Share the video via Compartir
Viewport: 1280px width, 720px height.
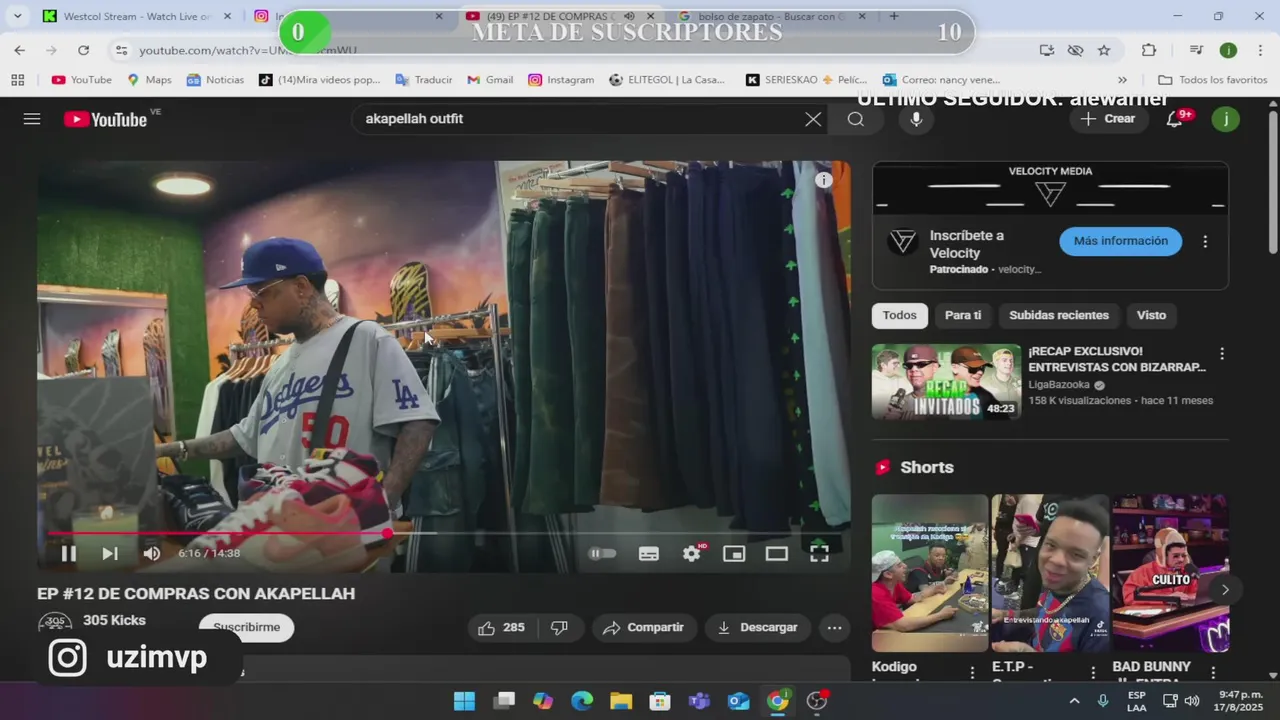[644, 628]
